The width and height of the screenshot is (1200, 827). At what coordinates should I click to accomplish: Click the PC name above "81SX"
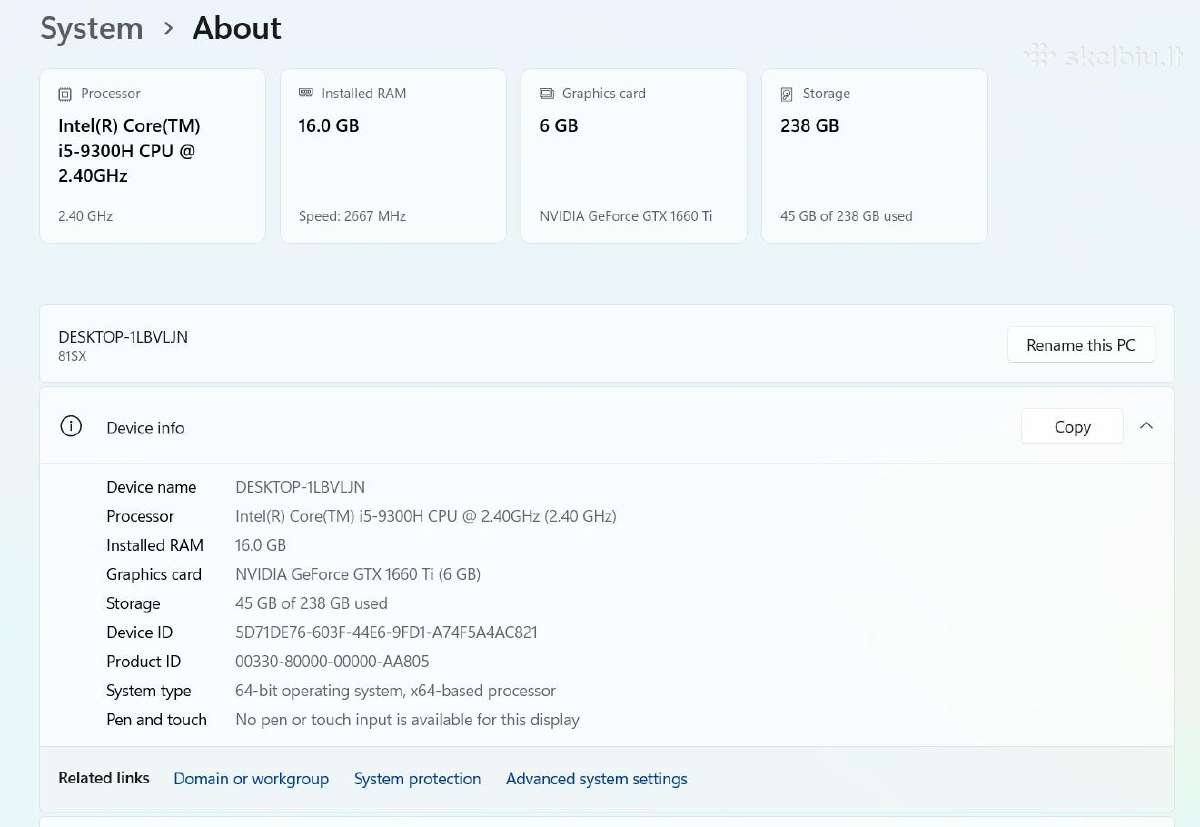[x=123, y=337]
